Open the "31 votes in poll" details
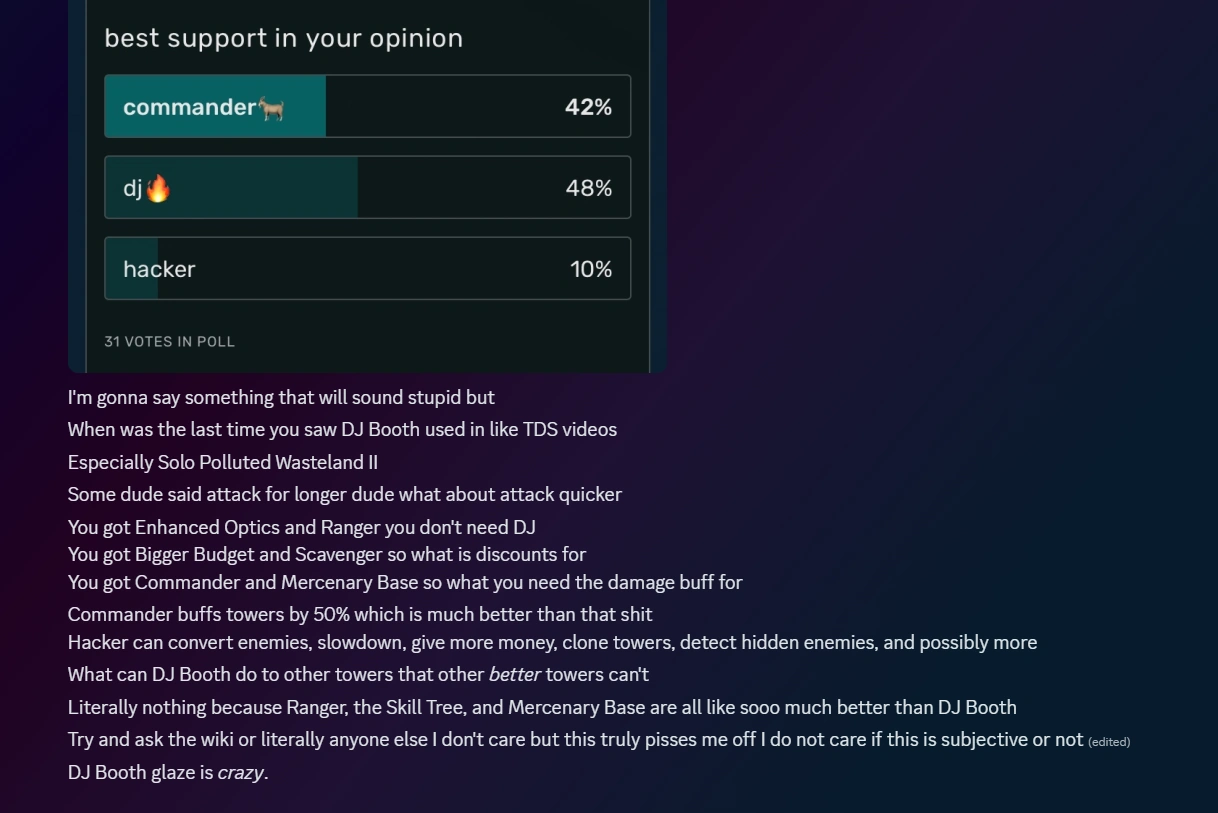 [169, 342]
